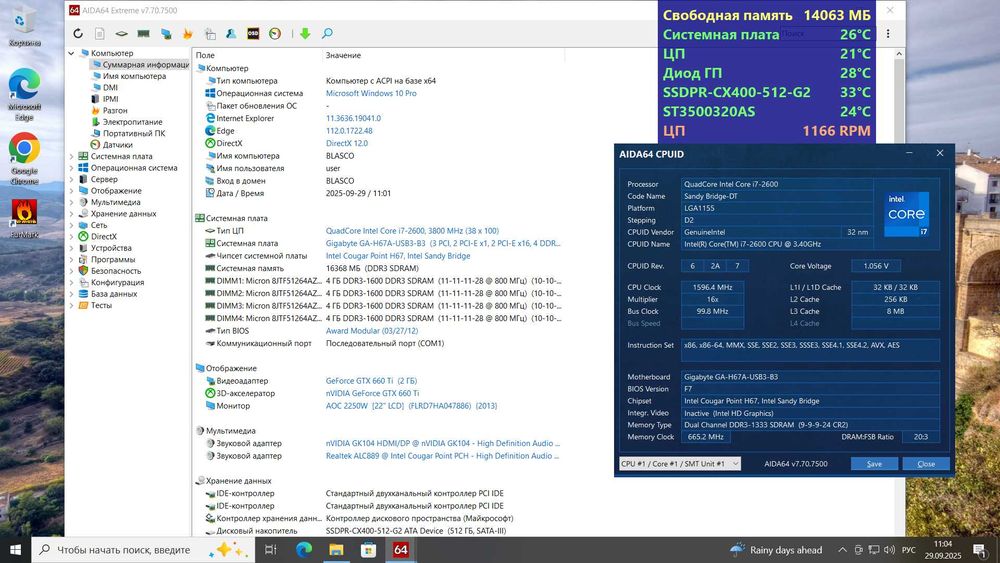Image resolution: width=1000 pixels, height=563 pixels.
Task: Open Rainy days ahead weather widget
Action: tap(776, 550)
